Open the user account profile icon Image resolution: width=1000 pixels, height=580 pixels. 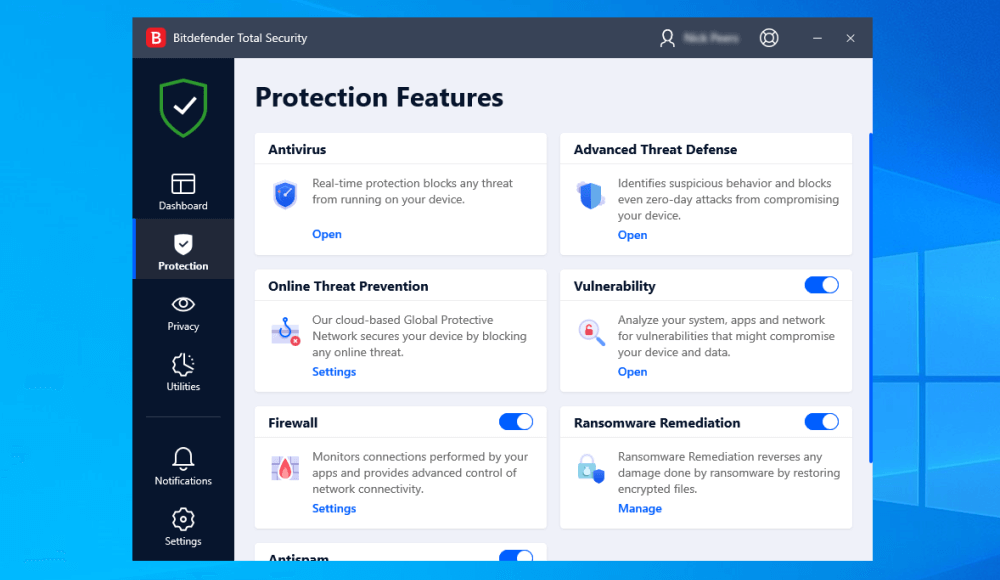pos(667,38)
